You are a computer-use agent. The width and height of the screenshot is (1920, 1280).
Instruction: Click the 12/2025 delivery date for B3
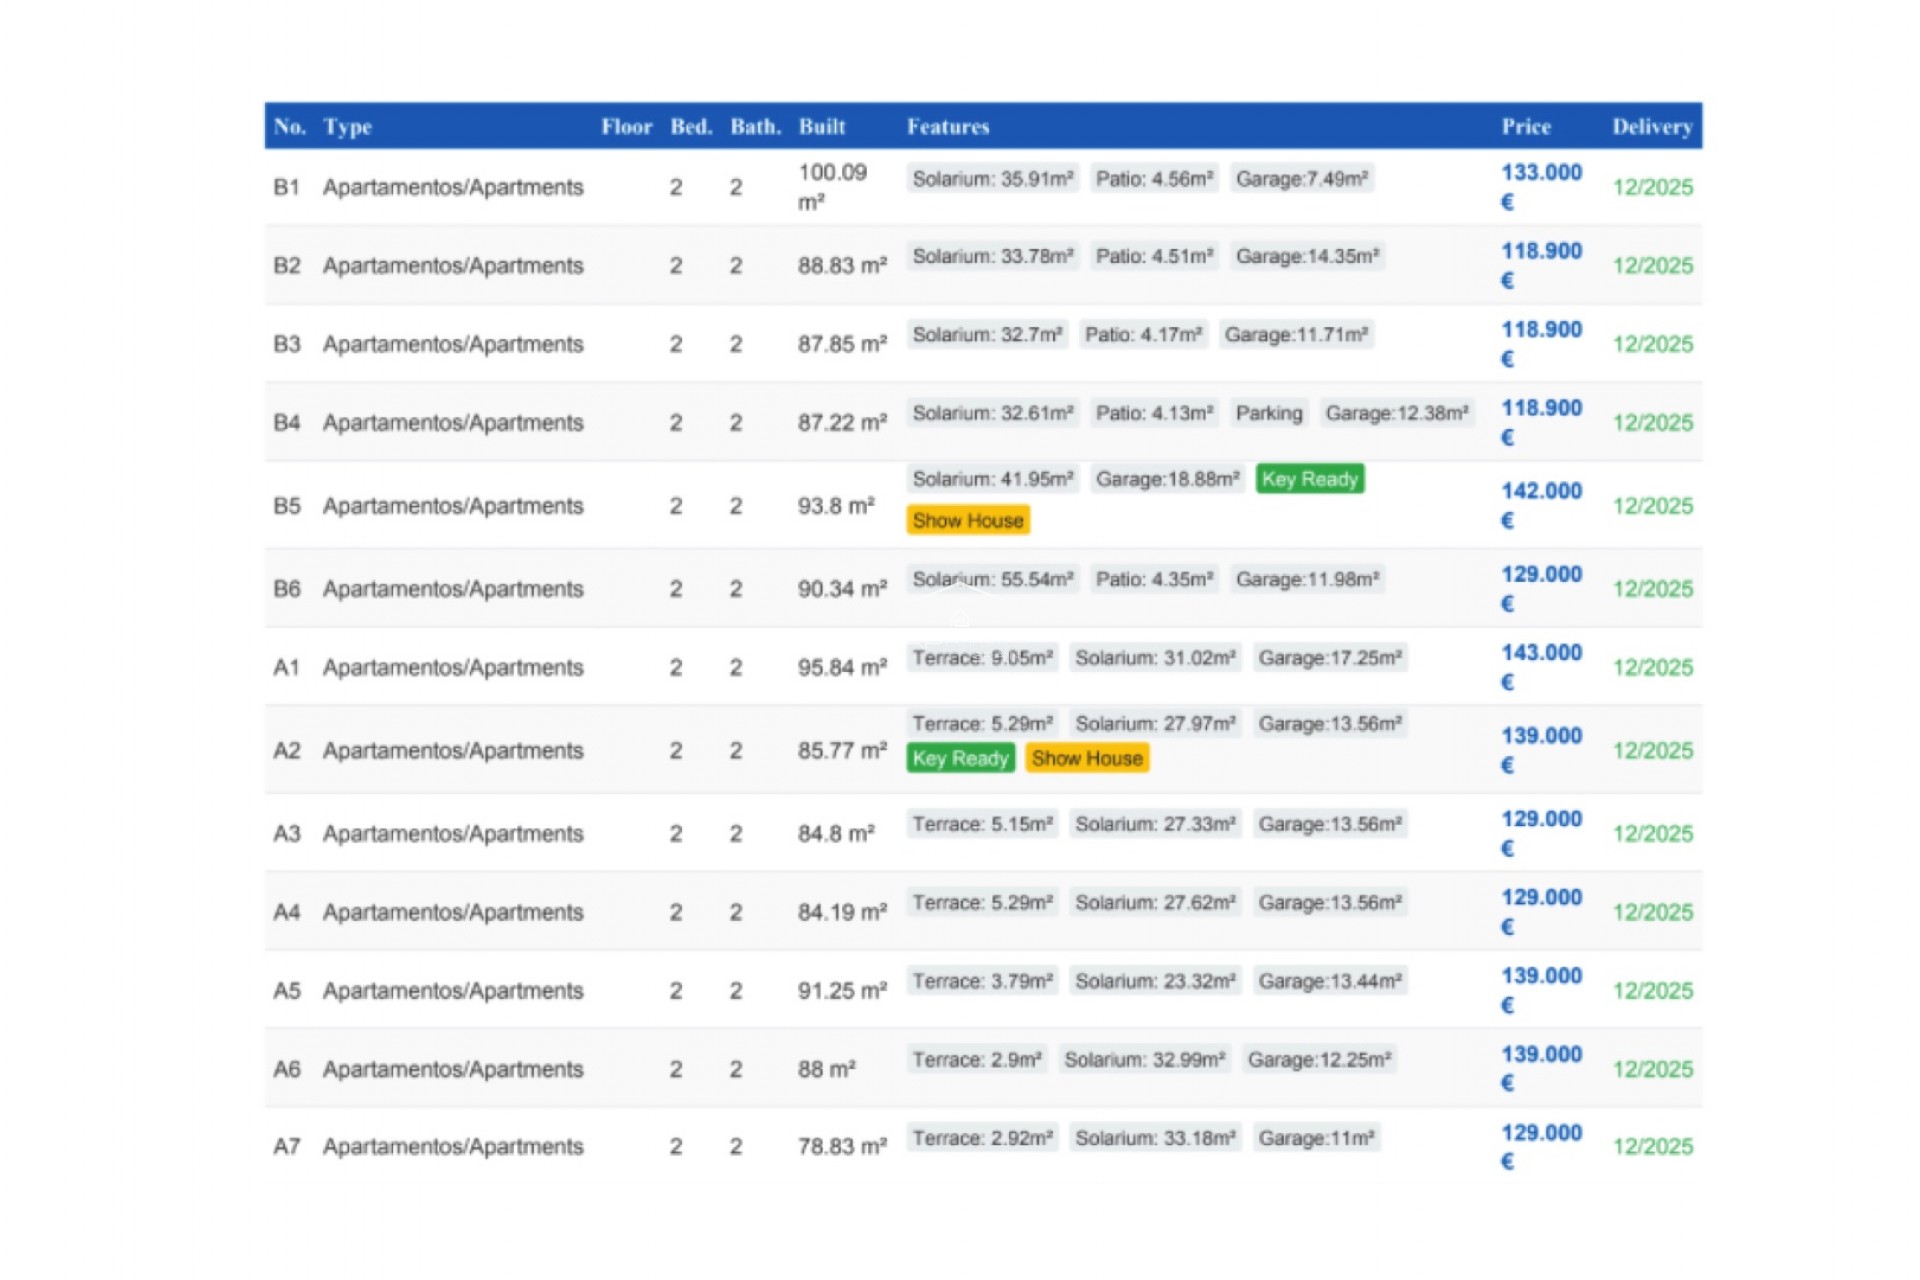1652,344
